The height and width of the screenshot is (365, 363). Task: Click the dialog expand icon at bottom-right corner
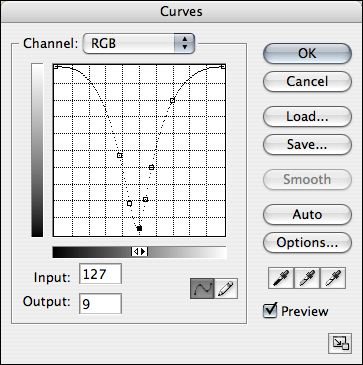point(340,344)
